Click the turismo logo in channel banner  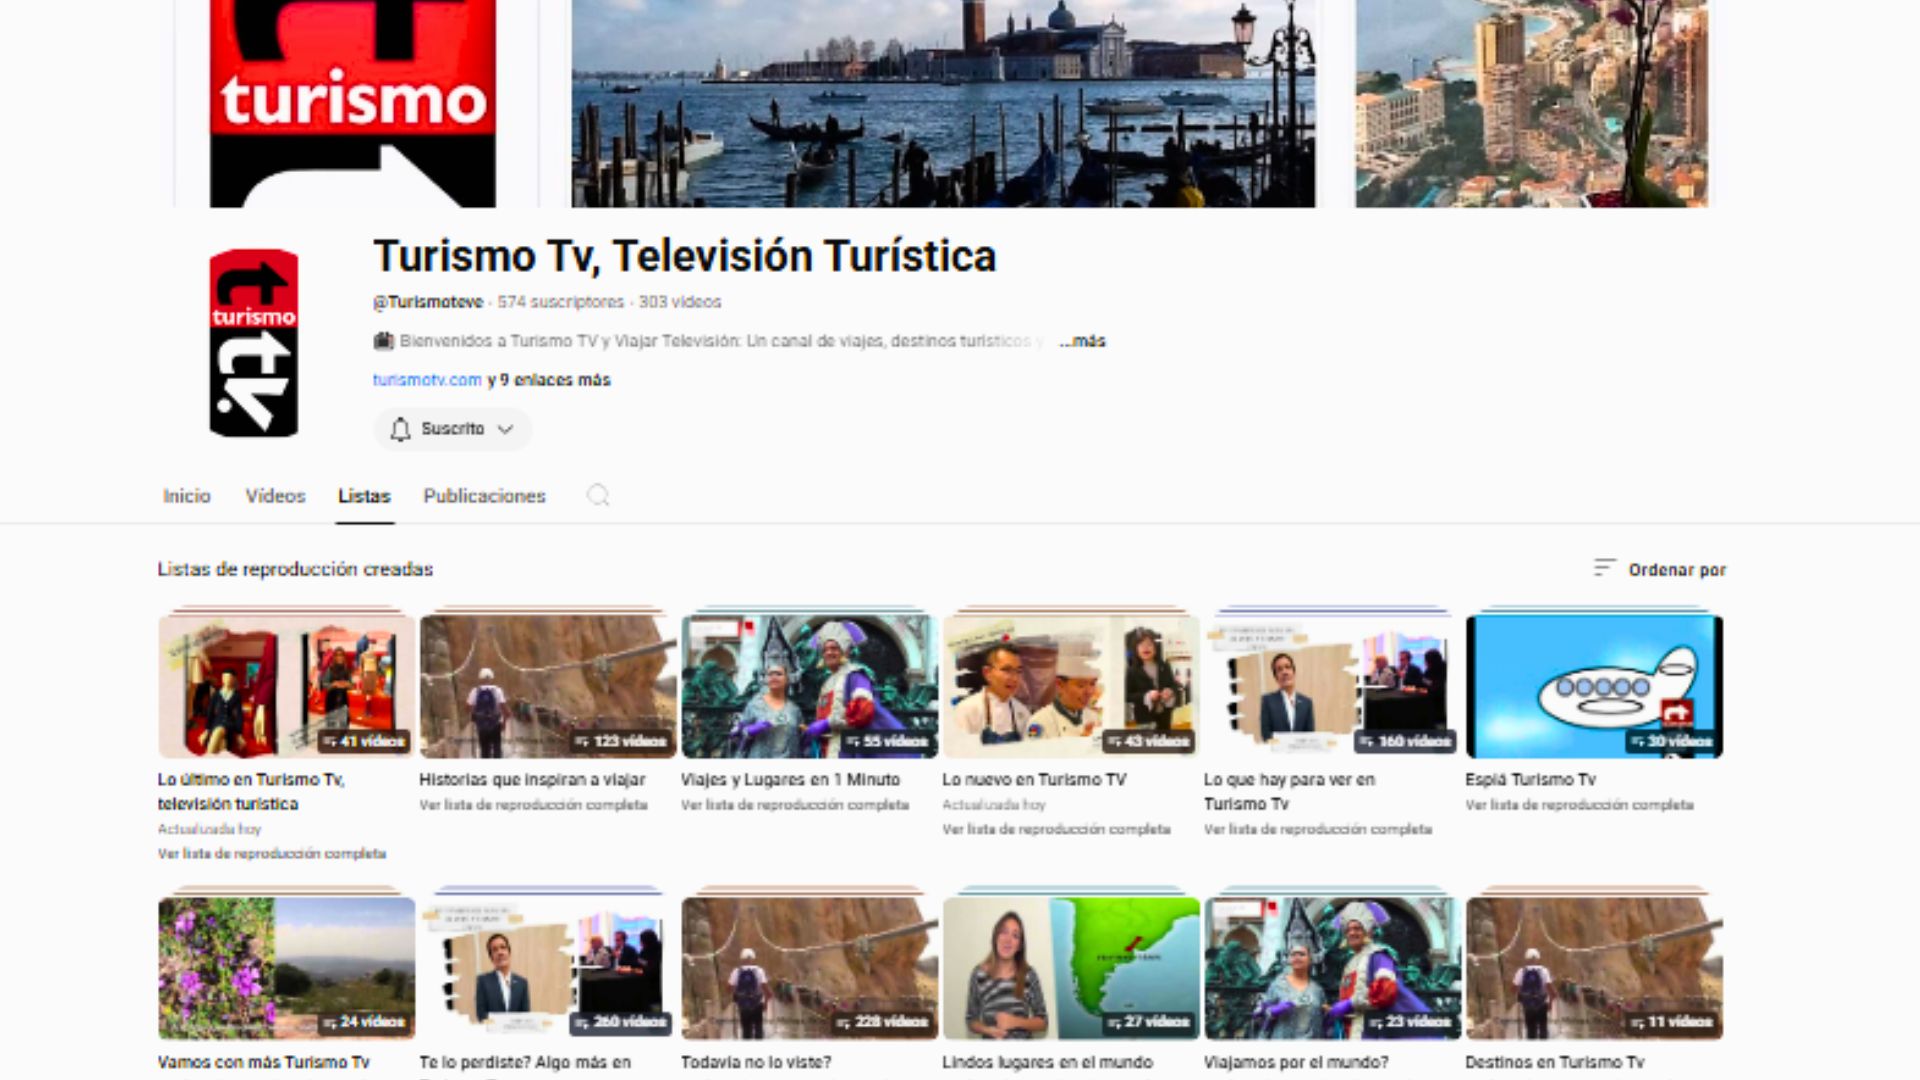pos(353,104)
